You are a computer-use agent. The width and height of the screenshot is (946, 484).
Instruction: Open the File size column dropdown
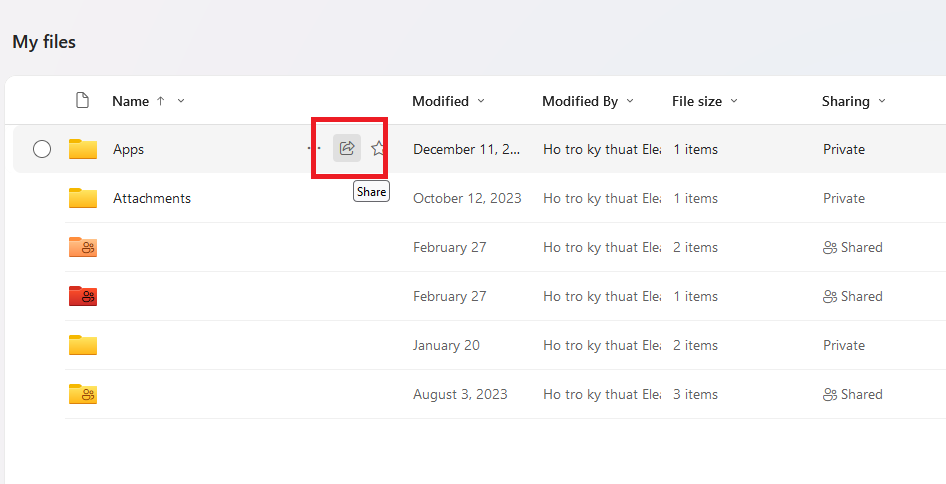click(734, 101)
